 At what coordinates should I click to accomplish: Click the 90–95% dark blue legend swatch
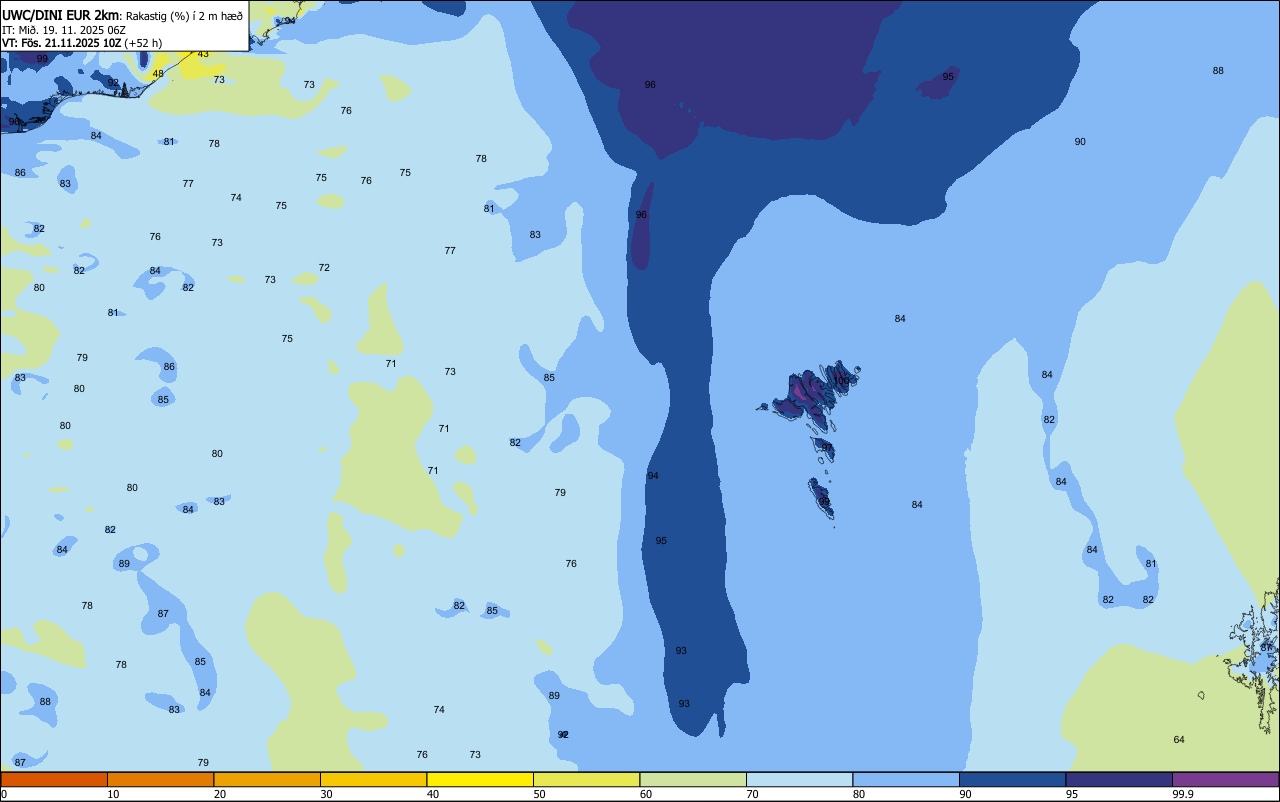tap(1012, 779)
